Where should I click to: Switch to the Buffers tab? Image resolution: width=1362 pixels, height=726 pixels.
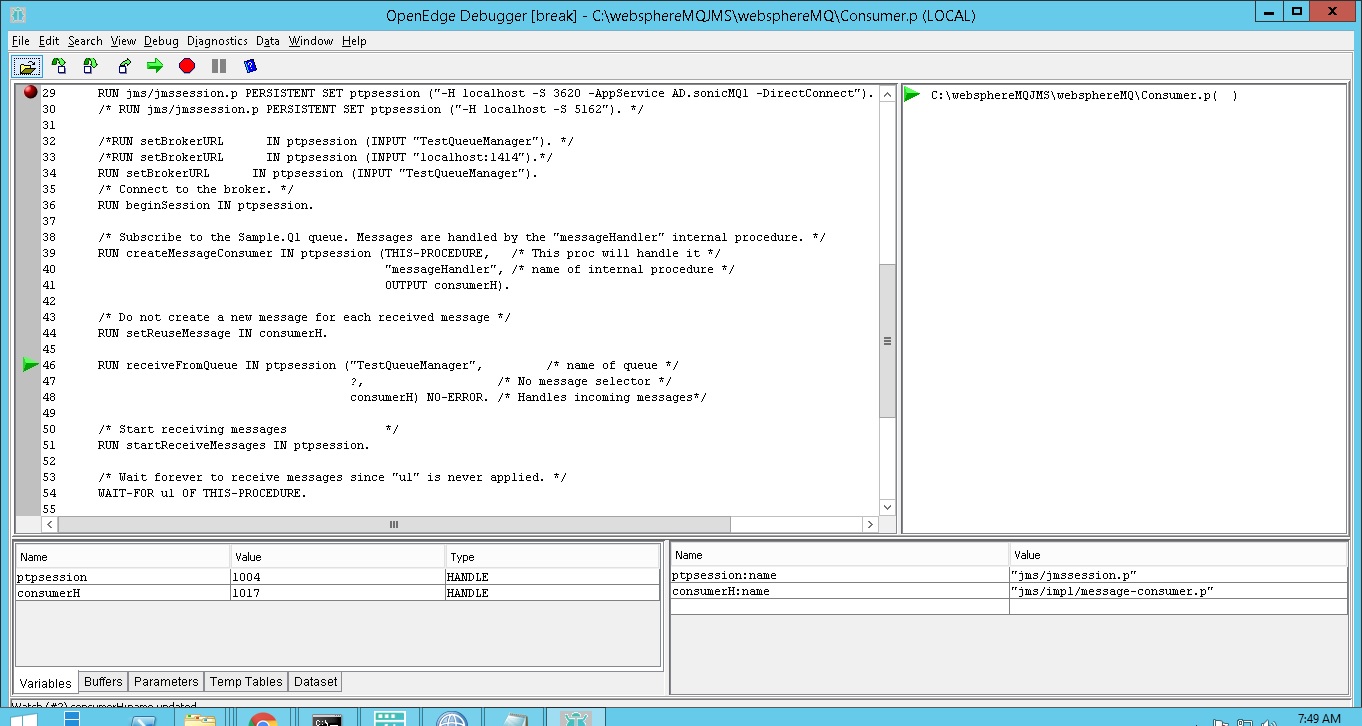pos(103,682)
